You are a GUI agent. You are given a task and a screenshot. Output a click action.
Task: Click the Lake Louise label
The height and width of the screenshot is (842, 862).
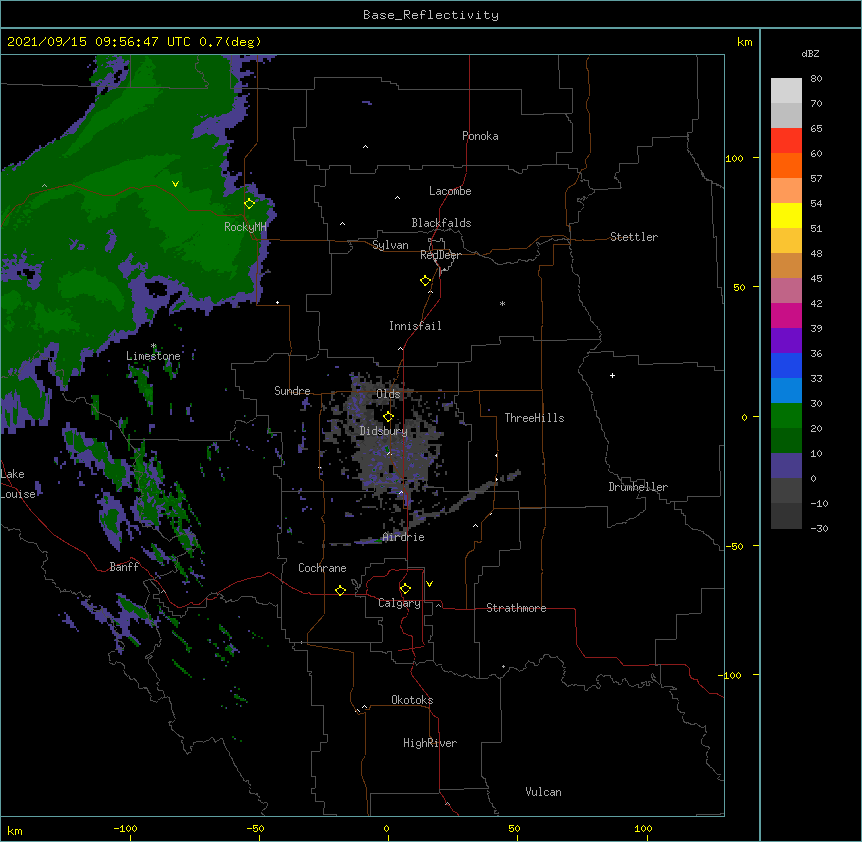click(x=16, y=484)
